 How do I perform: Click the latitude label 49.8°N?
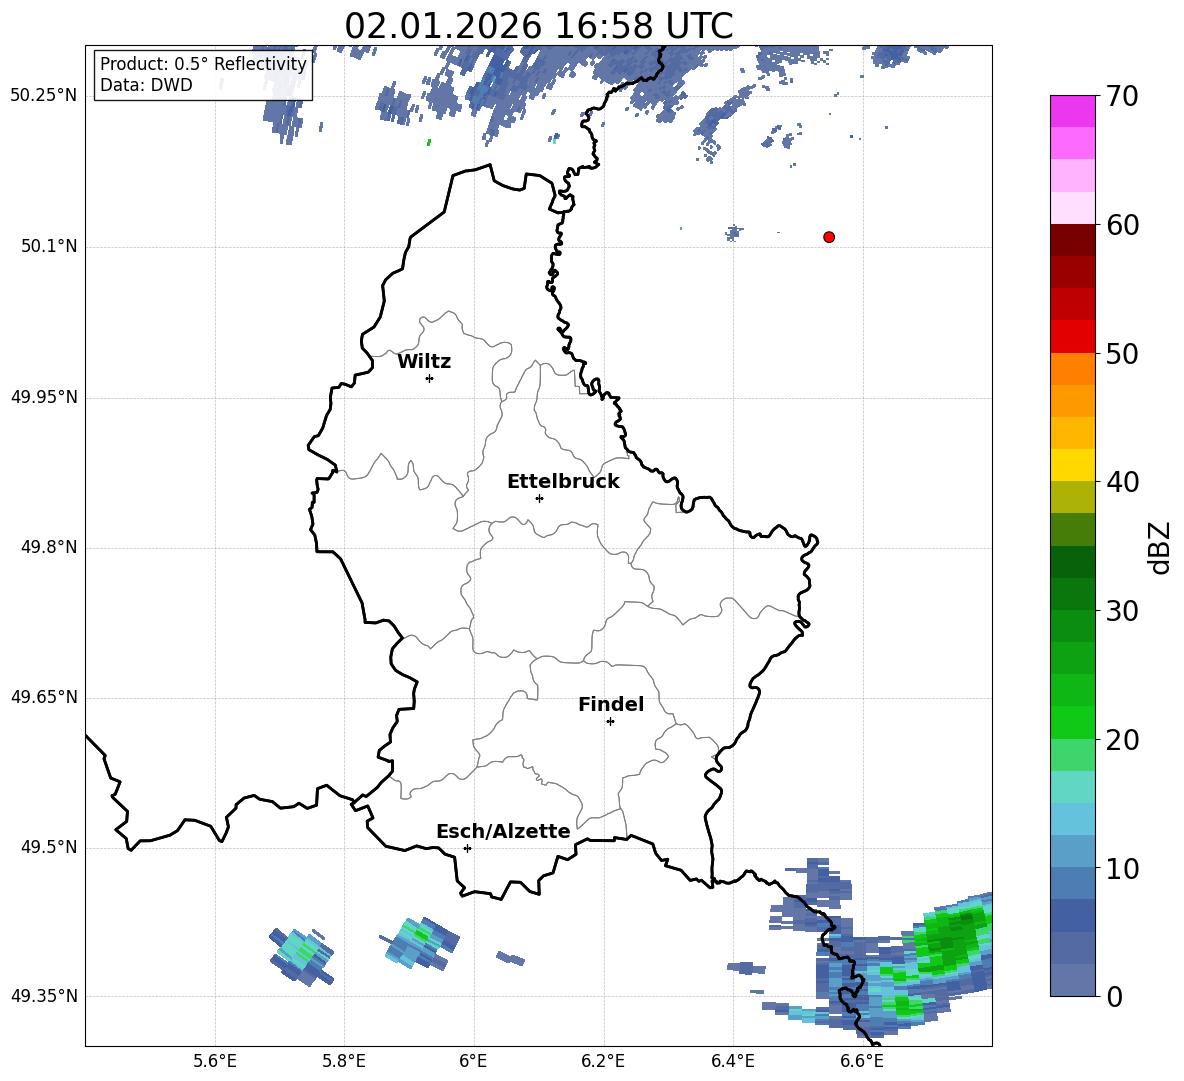[49, 547]
